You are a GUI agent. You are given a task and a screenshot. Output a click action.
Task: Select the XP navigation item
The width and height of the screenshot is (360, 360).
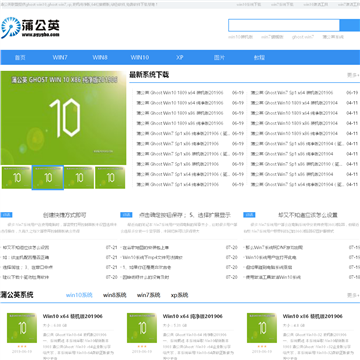(180, 57)
